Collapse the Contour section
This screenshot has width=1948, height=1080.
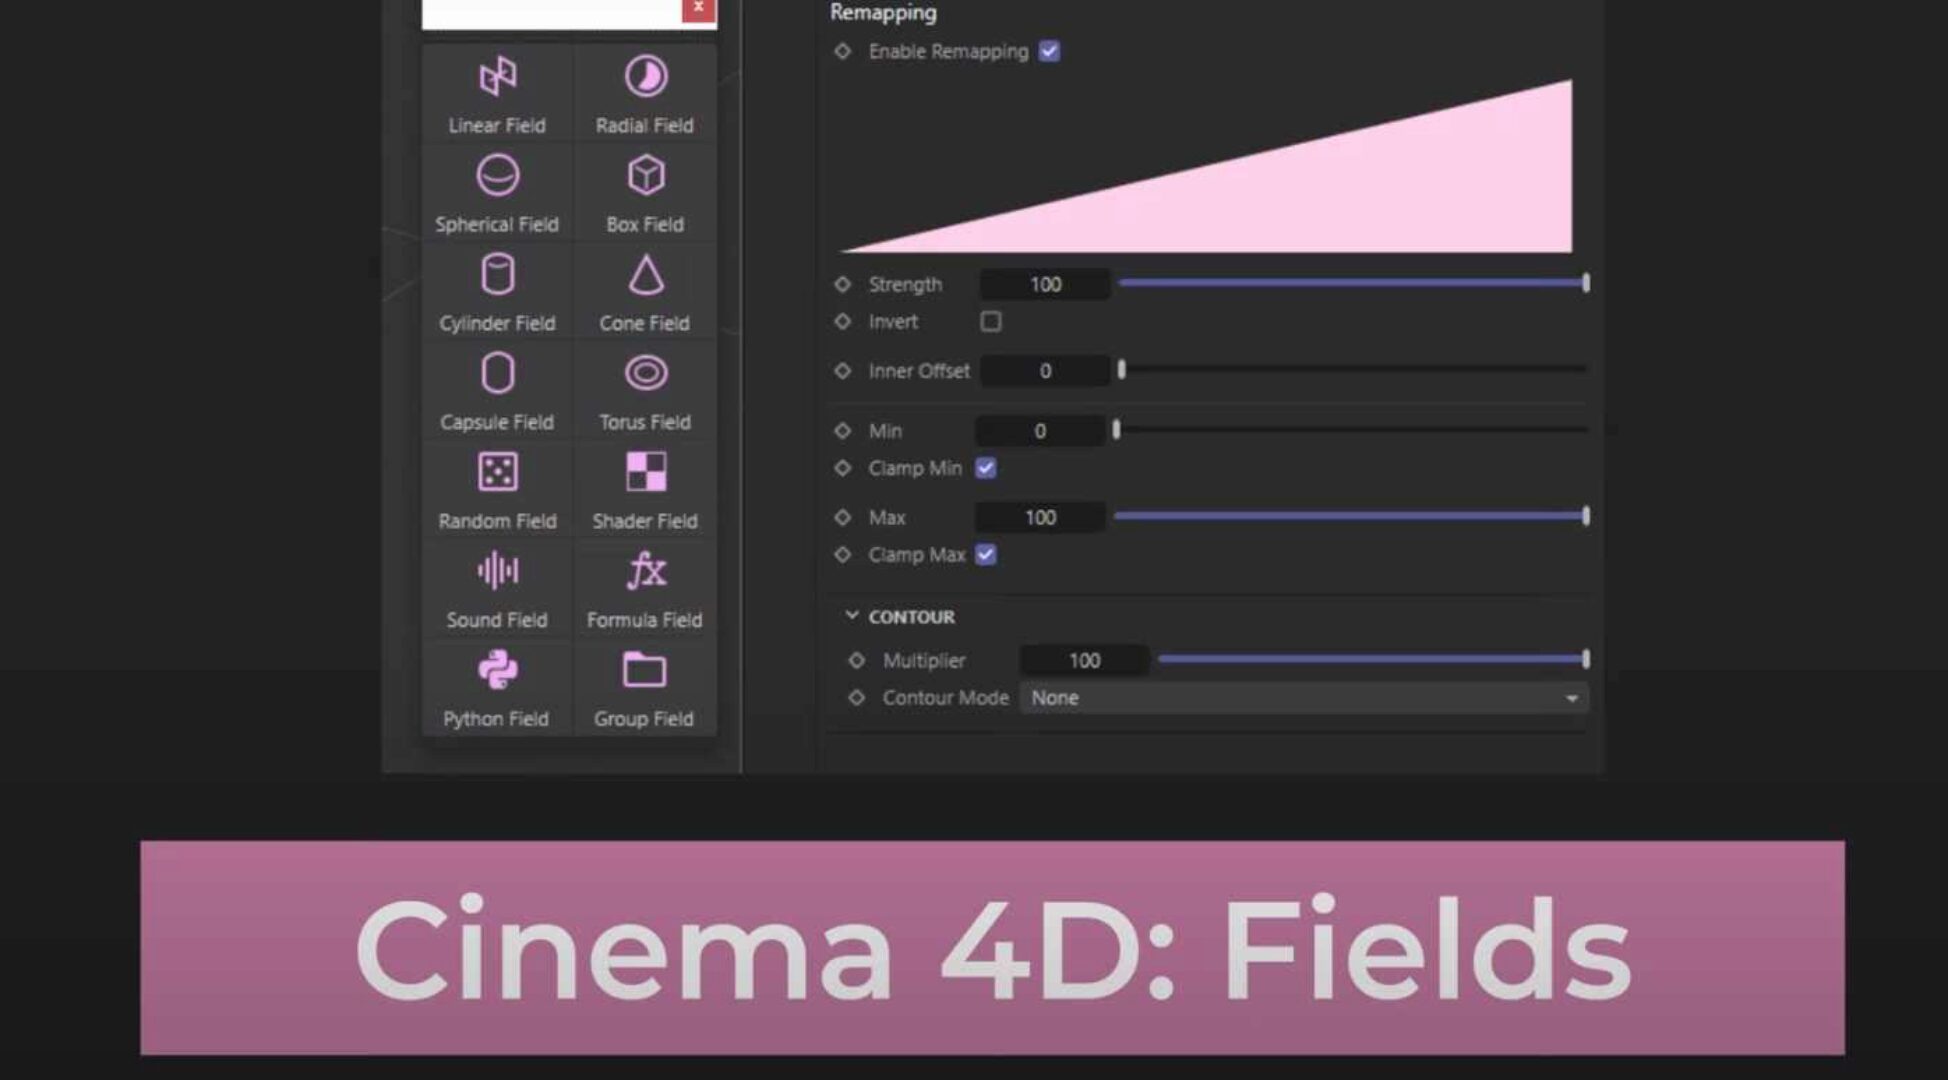(x=852, y=616)
